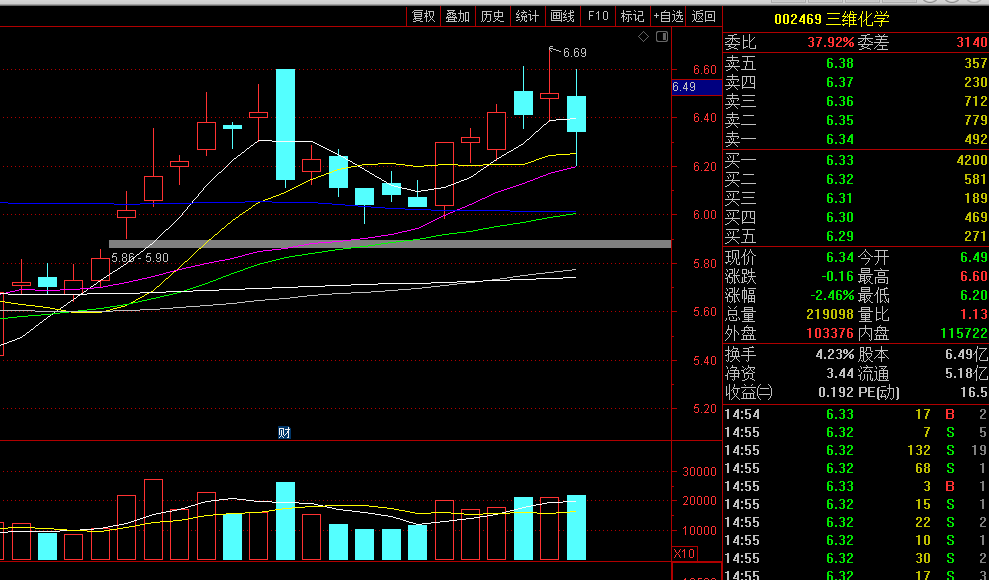Select the 买一 bid price 6.33
989x580 pixels.
839,160
